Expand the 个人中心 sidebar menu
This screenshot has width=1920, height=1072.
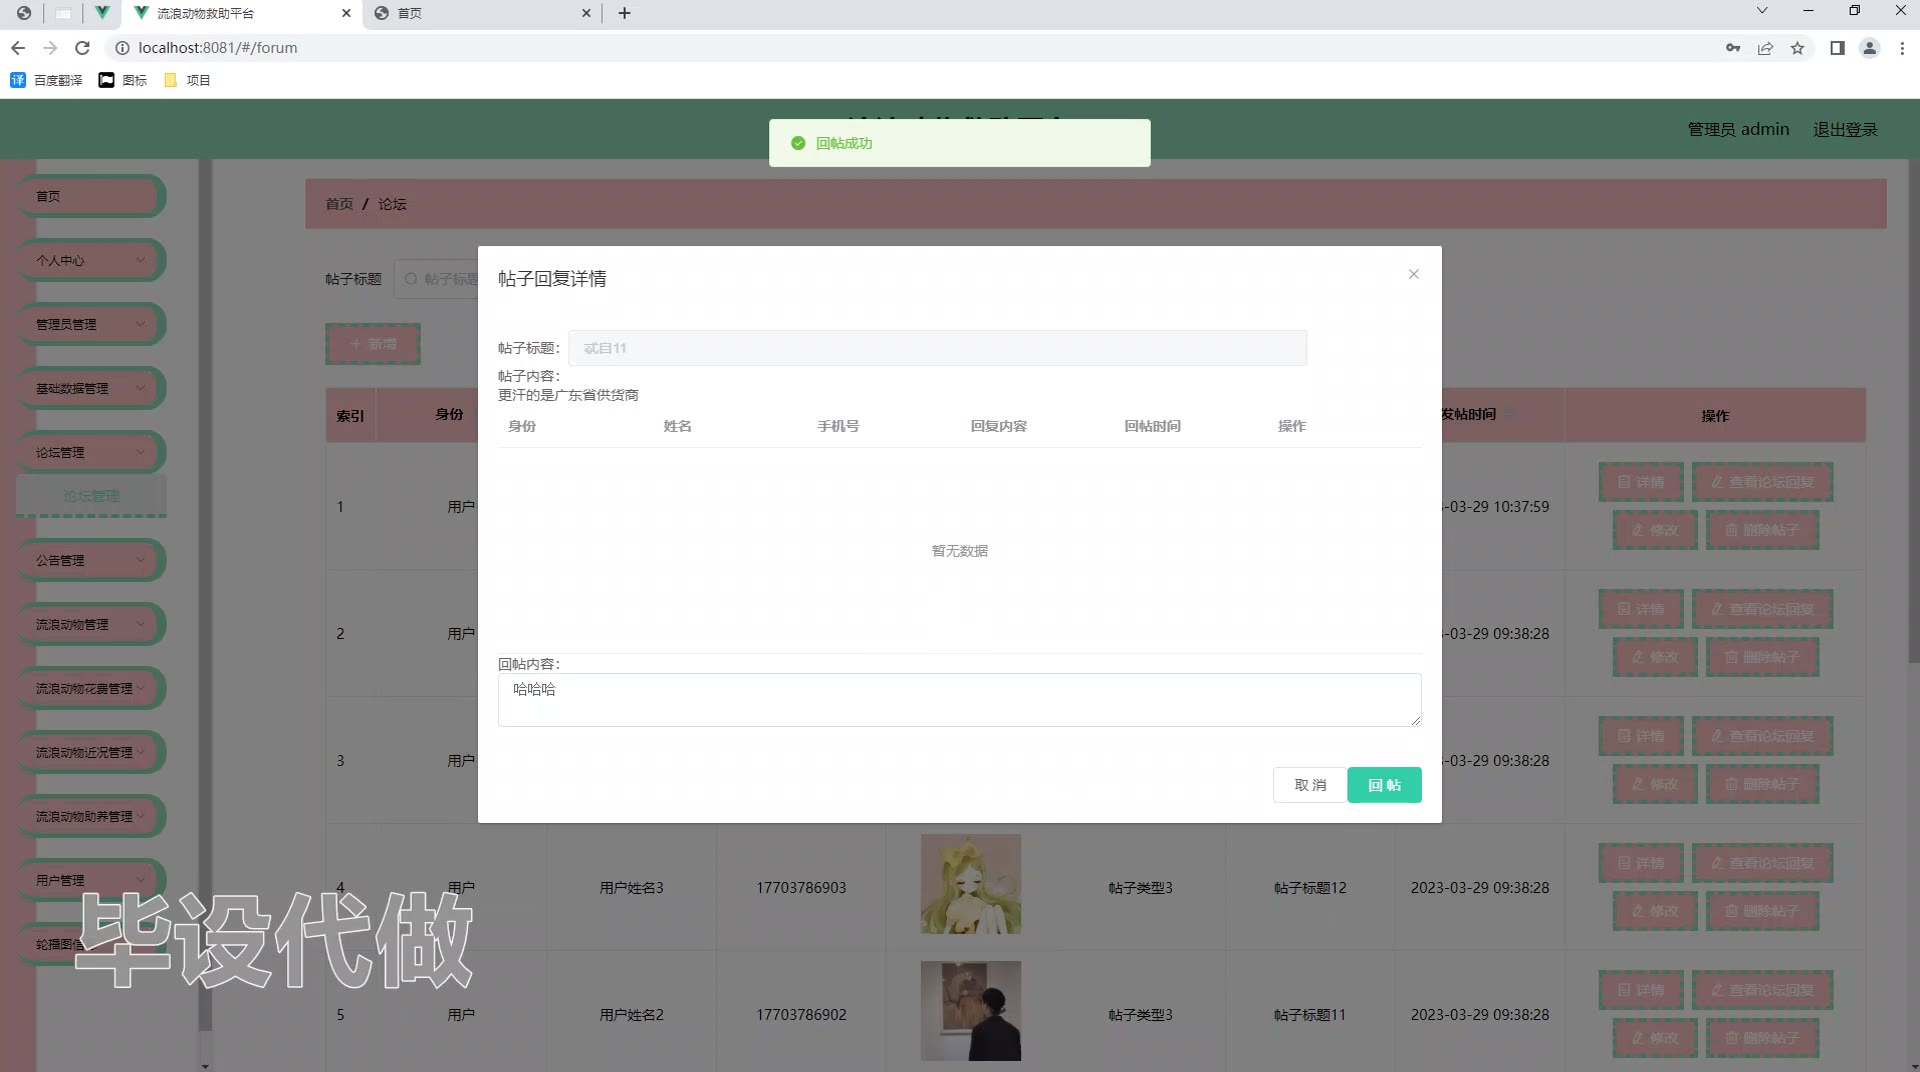tap(90, 260)
